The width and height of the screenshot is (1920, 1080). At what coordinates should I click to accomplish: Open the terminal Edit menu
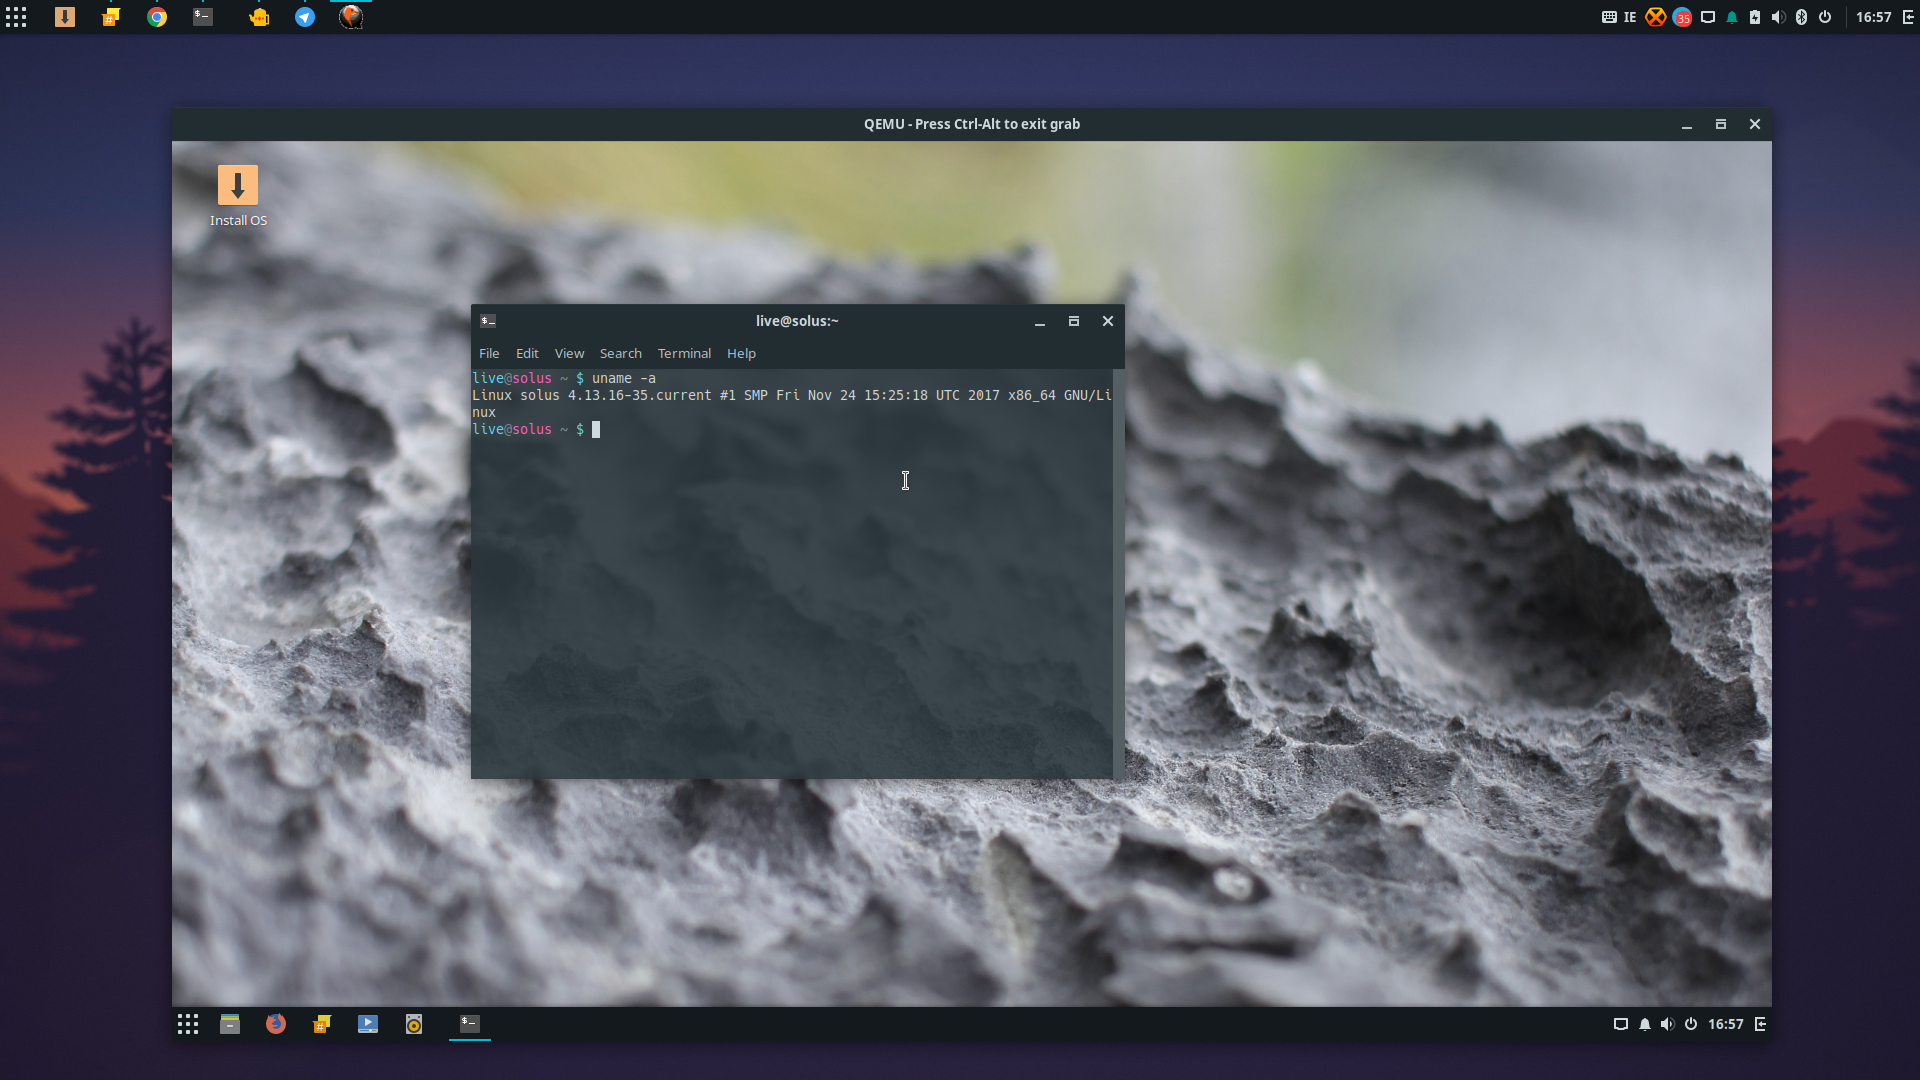pyautogui.click(x=527, y=354)
